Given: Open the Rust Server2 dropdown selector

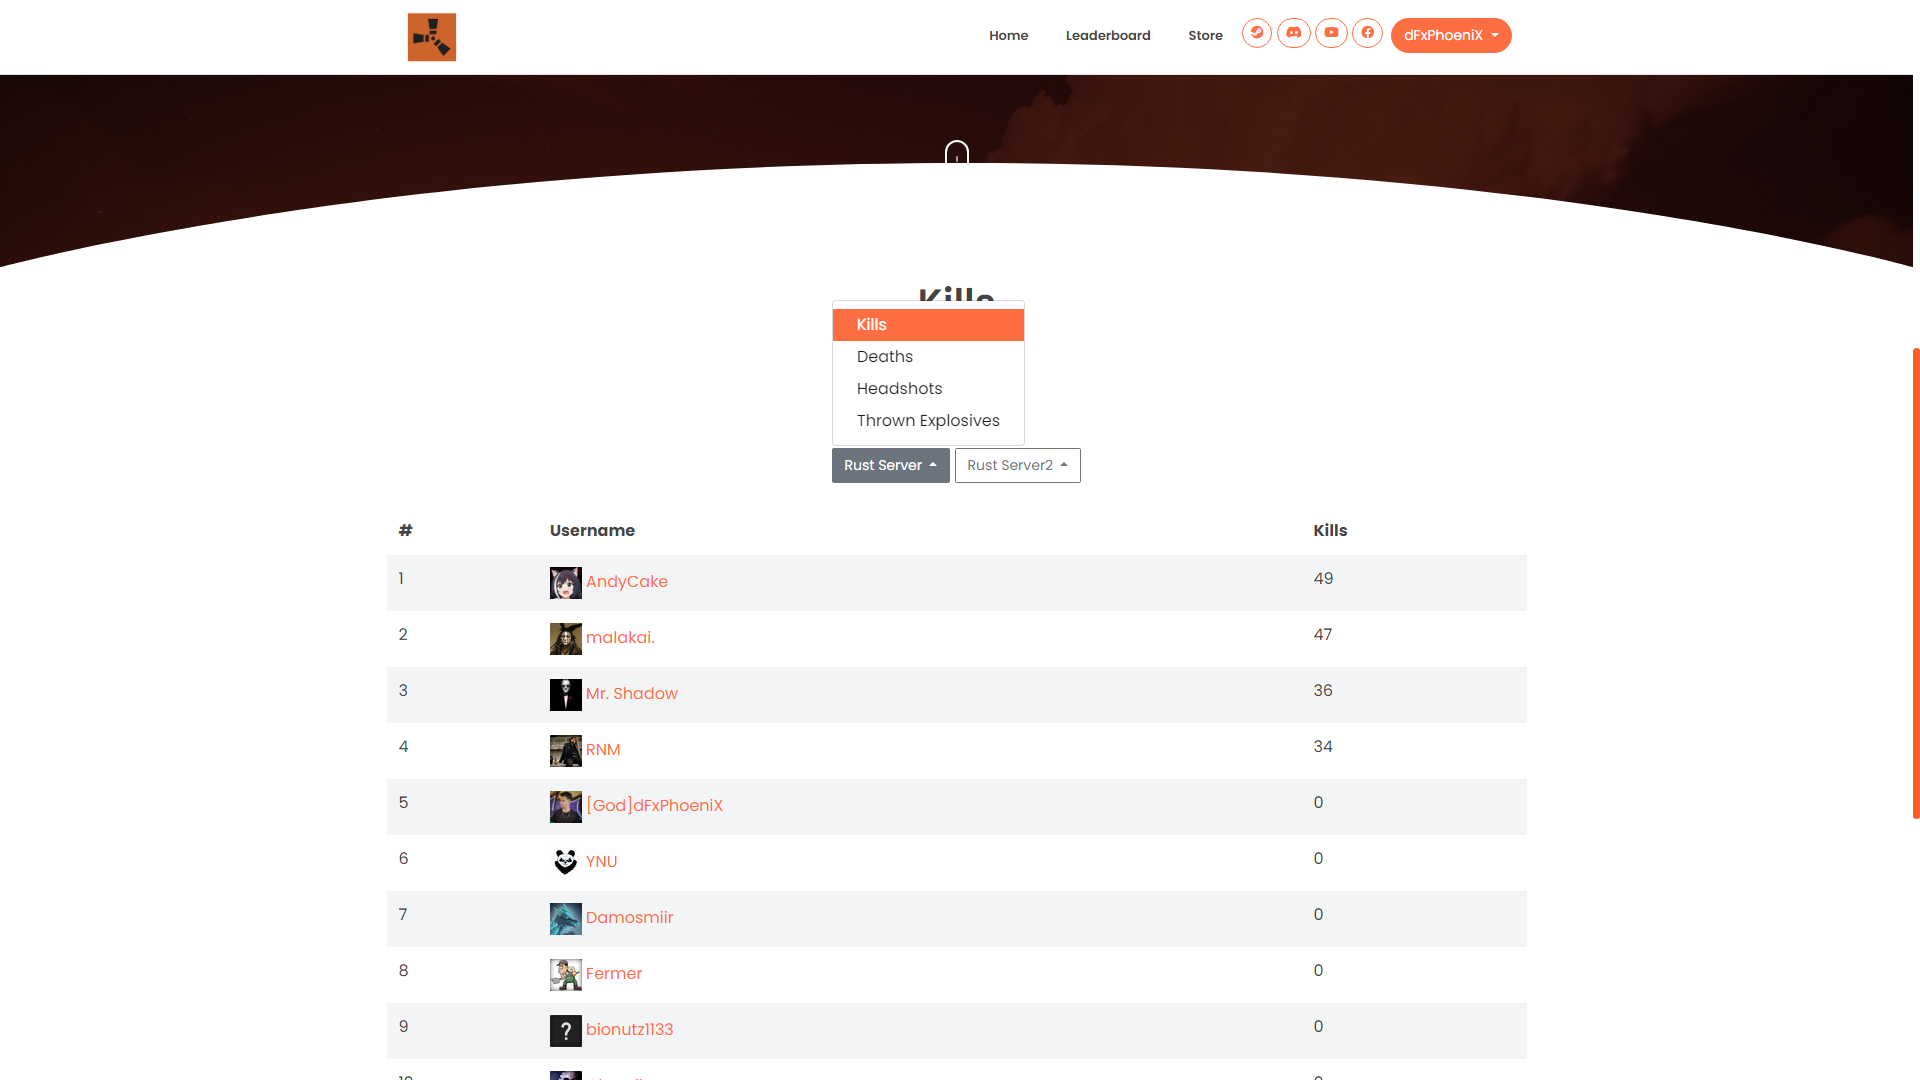Looking at the screenshot, I should click(1017, 464).
